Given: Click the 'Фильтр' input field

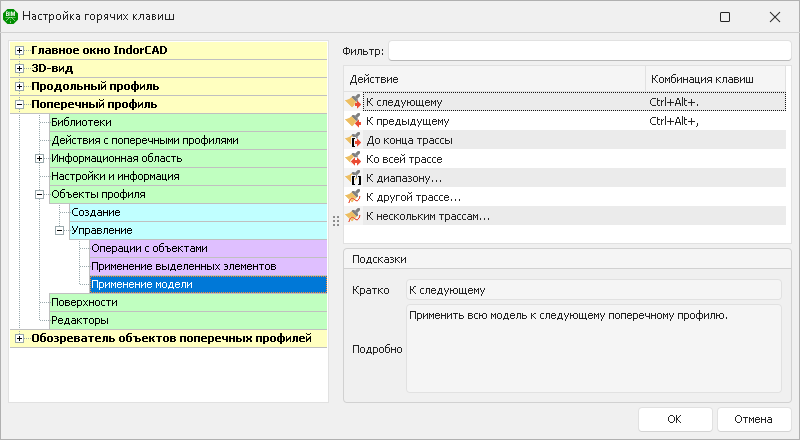Looking at the screenshot, I should pos(589,51).
